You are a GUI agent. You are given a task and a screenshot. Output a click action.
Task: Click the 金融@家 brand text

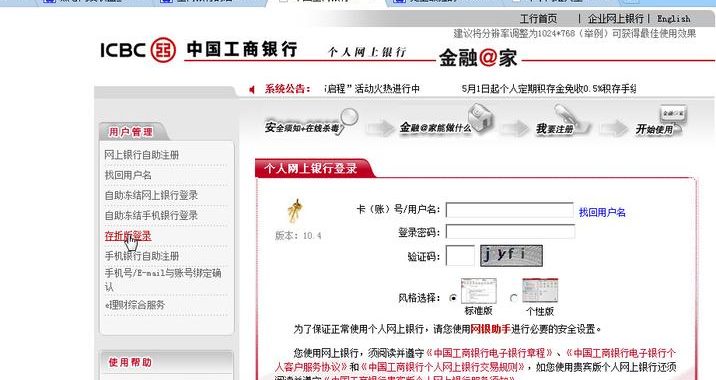point(478,58)
